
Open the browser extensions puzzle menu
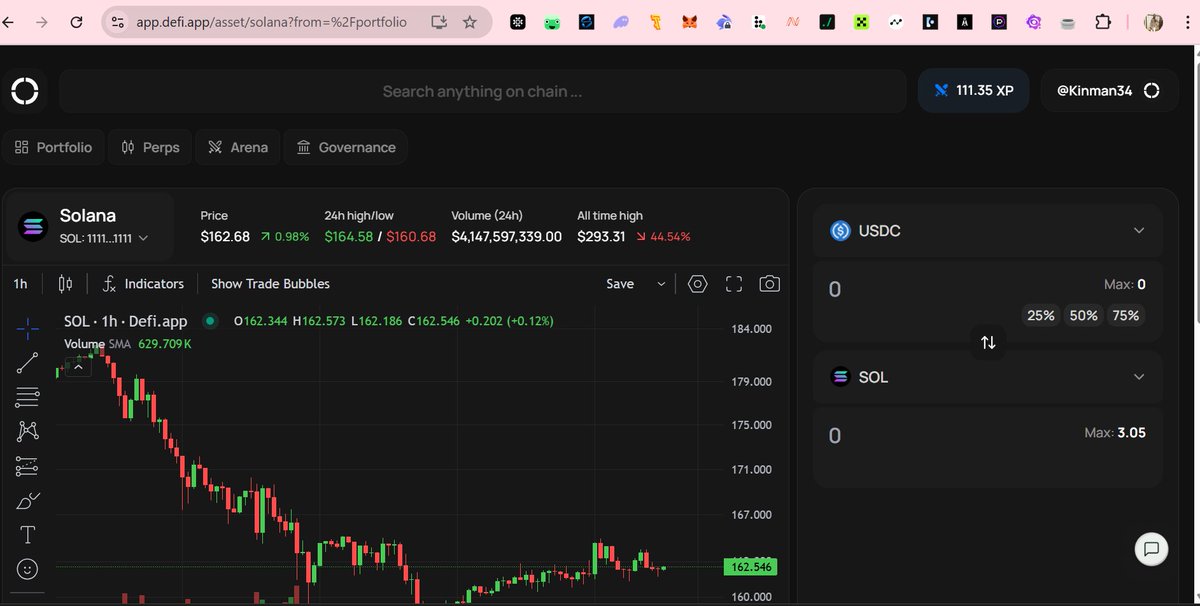coord(1103,22)
